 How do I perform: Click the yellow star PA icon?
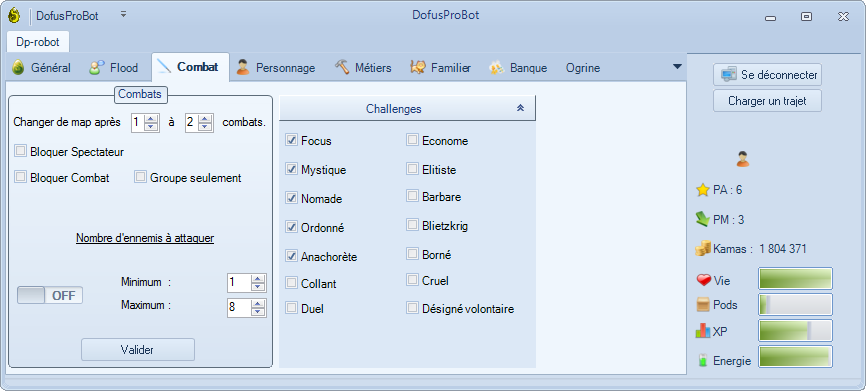(x=703, y=190)
